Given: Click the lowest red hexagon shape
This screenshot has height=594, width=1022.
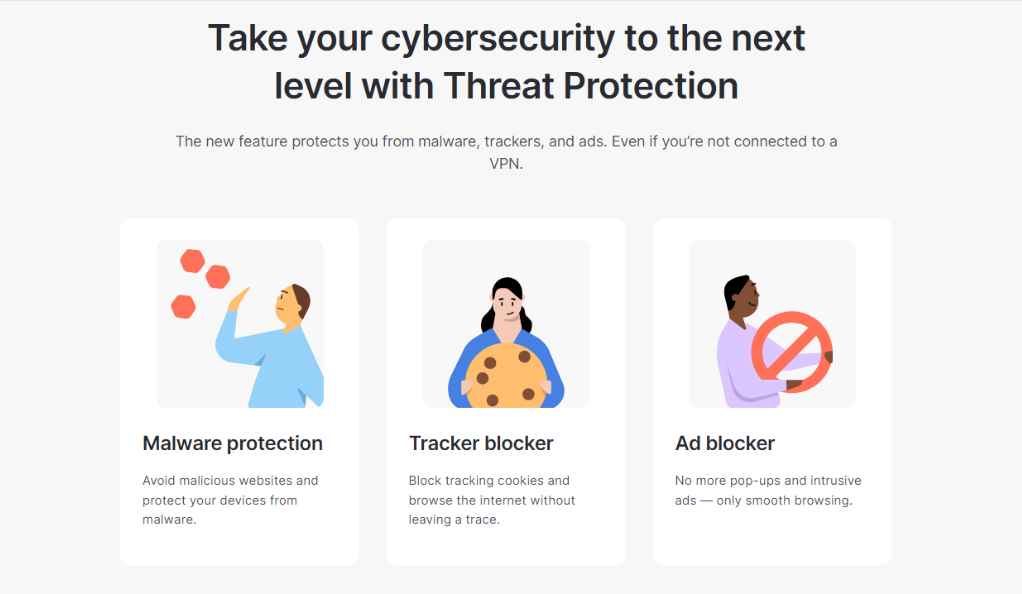Looking at the screenshot, I should tap(183, 306).
